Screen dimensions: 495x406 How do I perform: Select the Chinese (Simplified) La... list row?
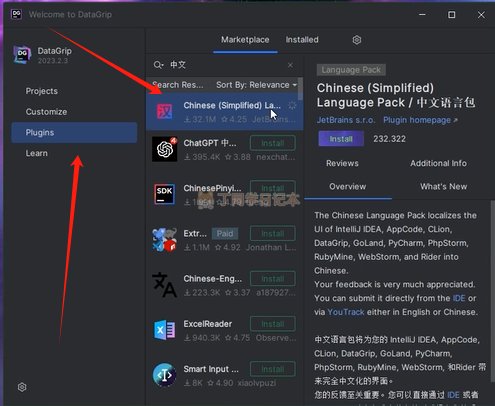pos(225,111)
